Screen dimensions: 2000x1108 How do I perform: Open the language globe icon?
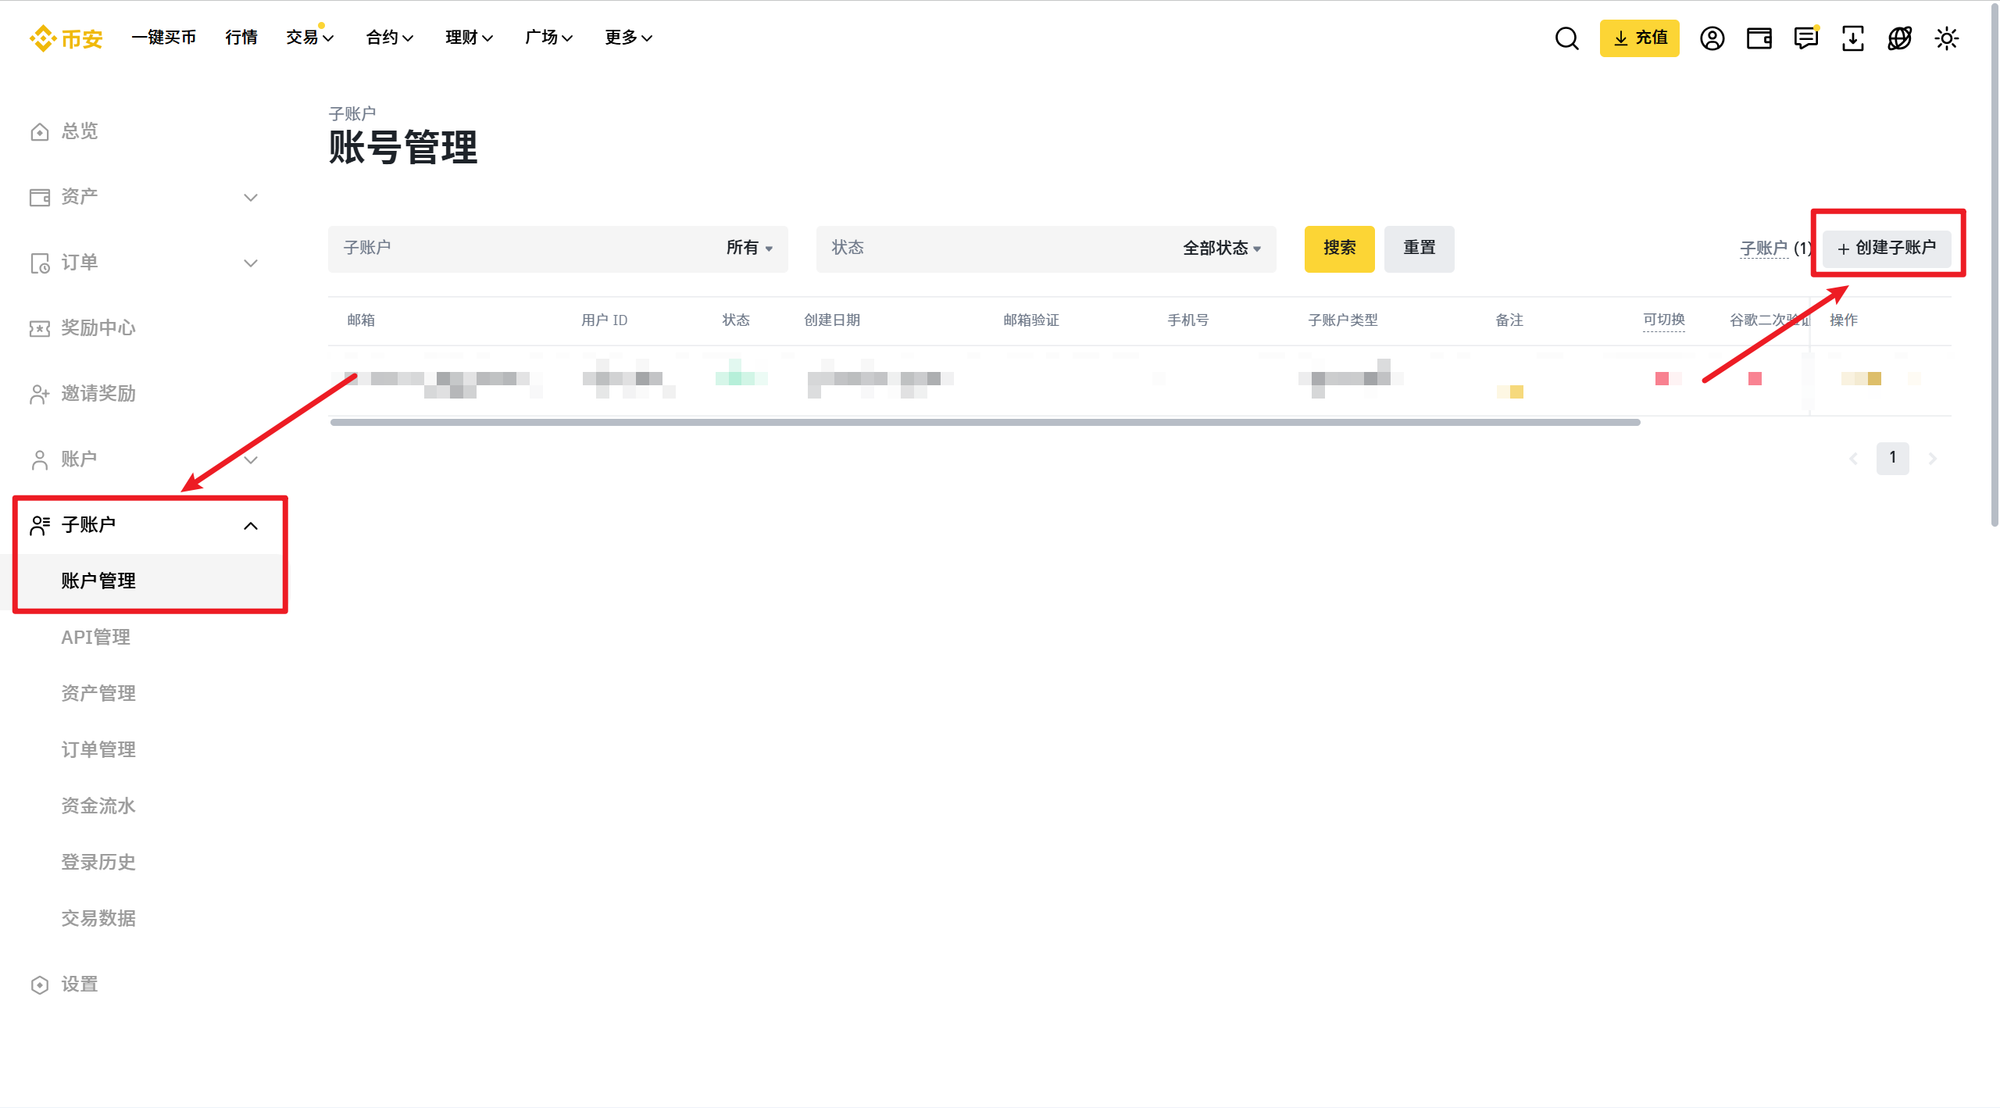point(1899,38)
